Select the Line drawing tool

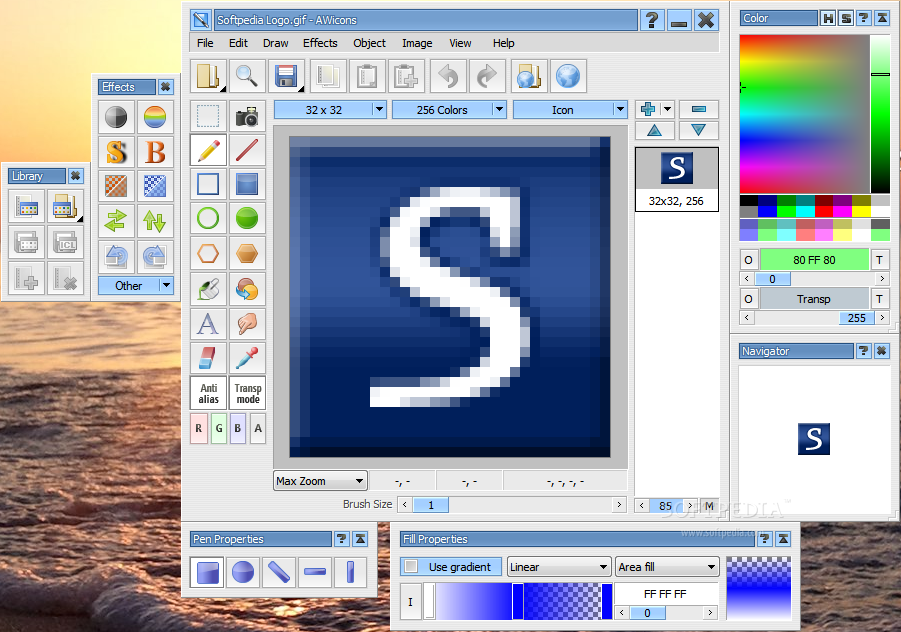coord(247,151)
